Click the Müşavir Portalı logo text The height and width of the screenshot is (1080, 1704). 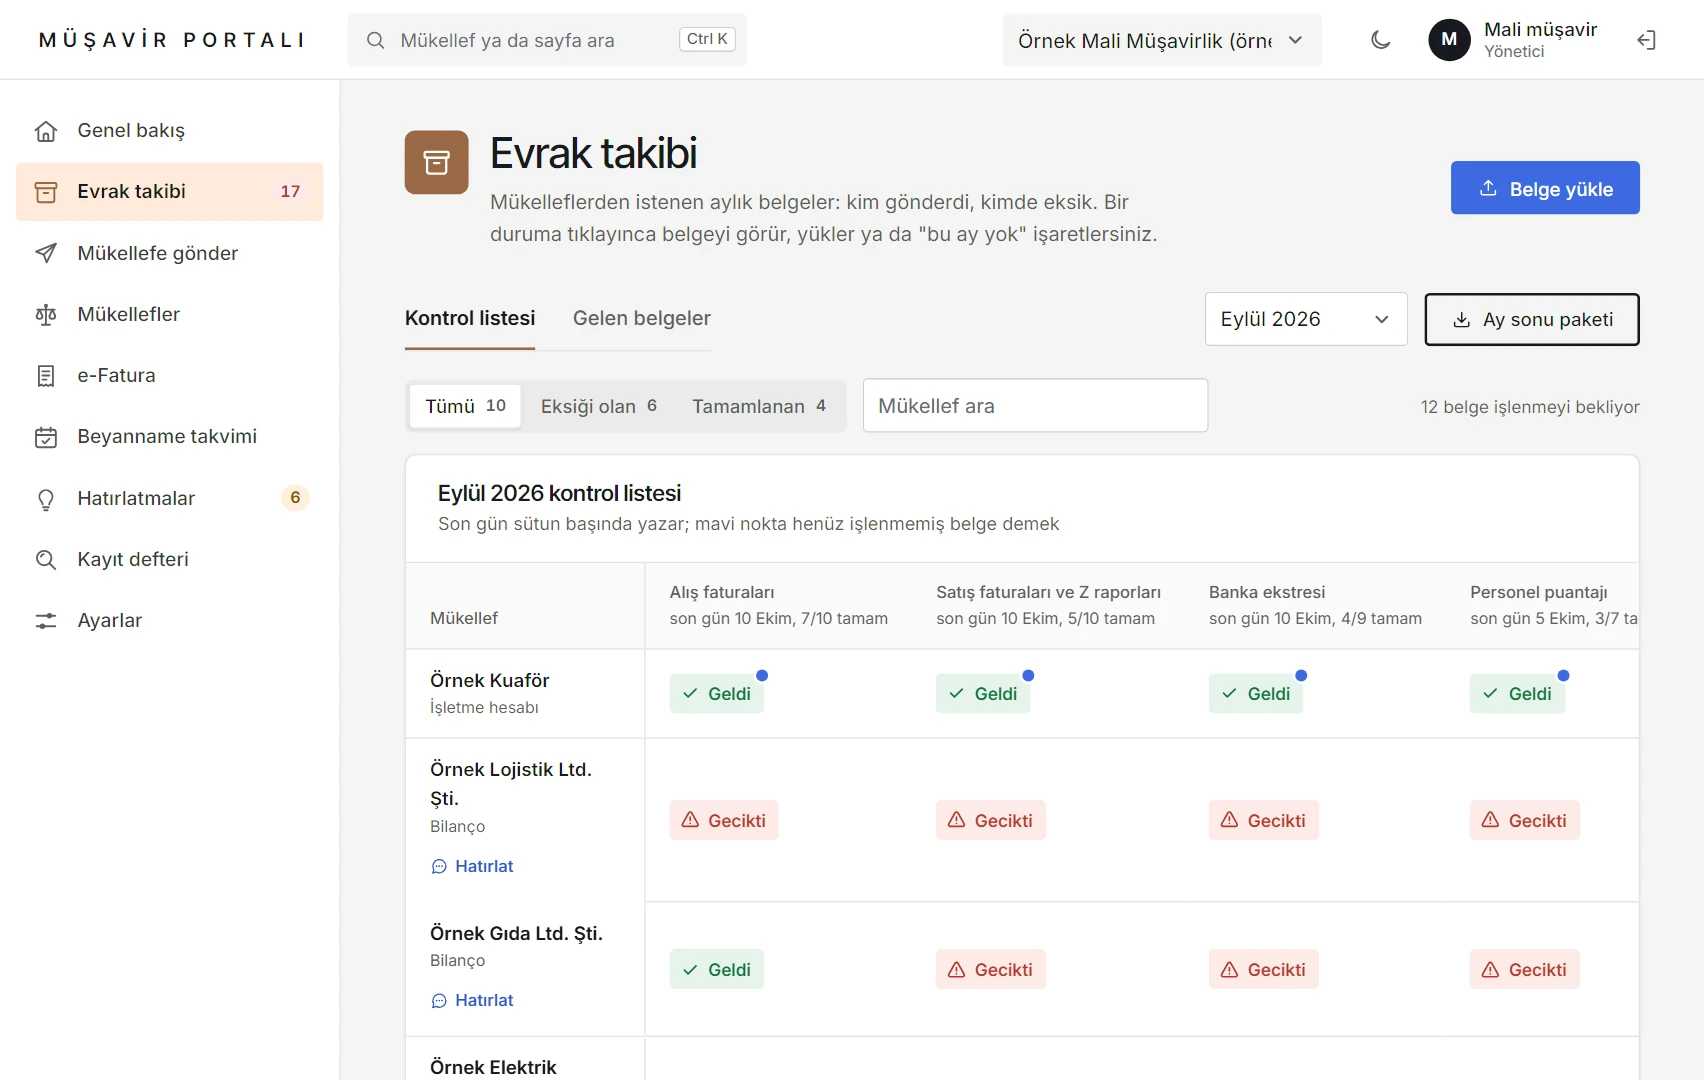point(171,40)
